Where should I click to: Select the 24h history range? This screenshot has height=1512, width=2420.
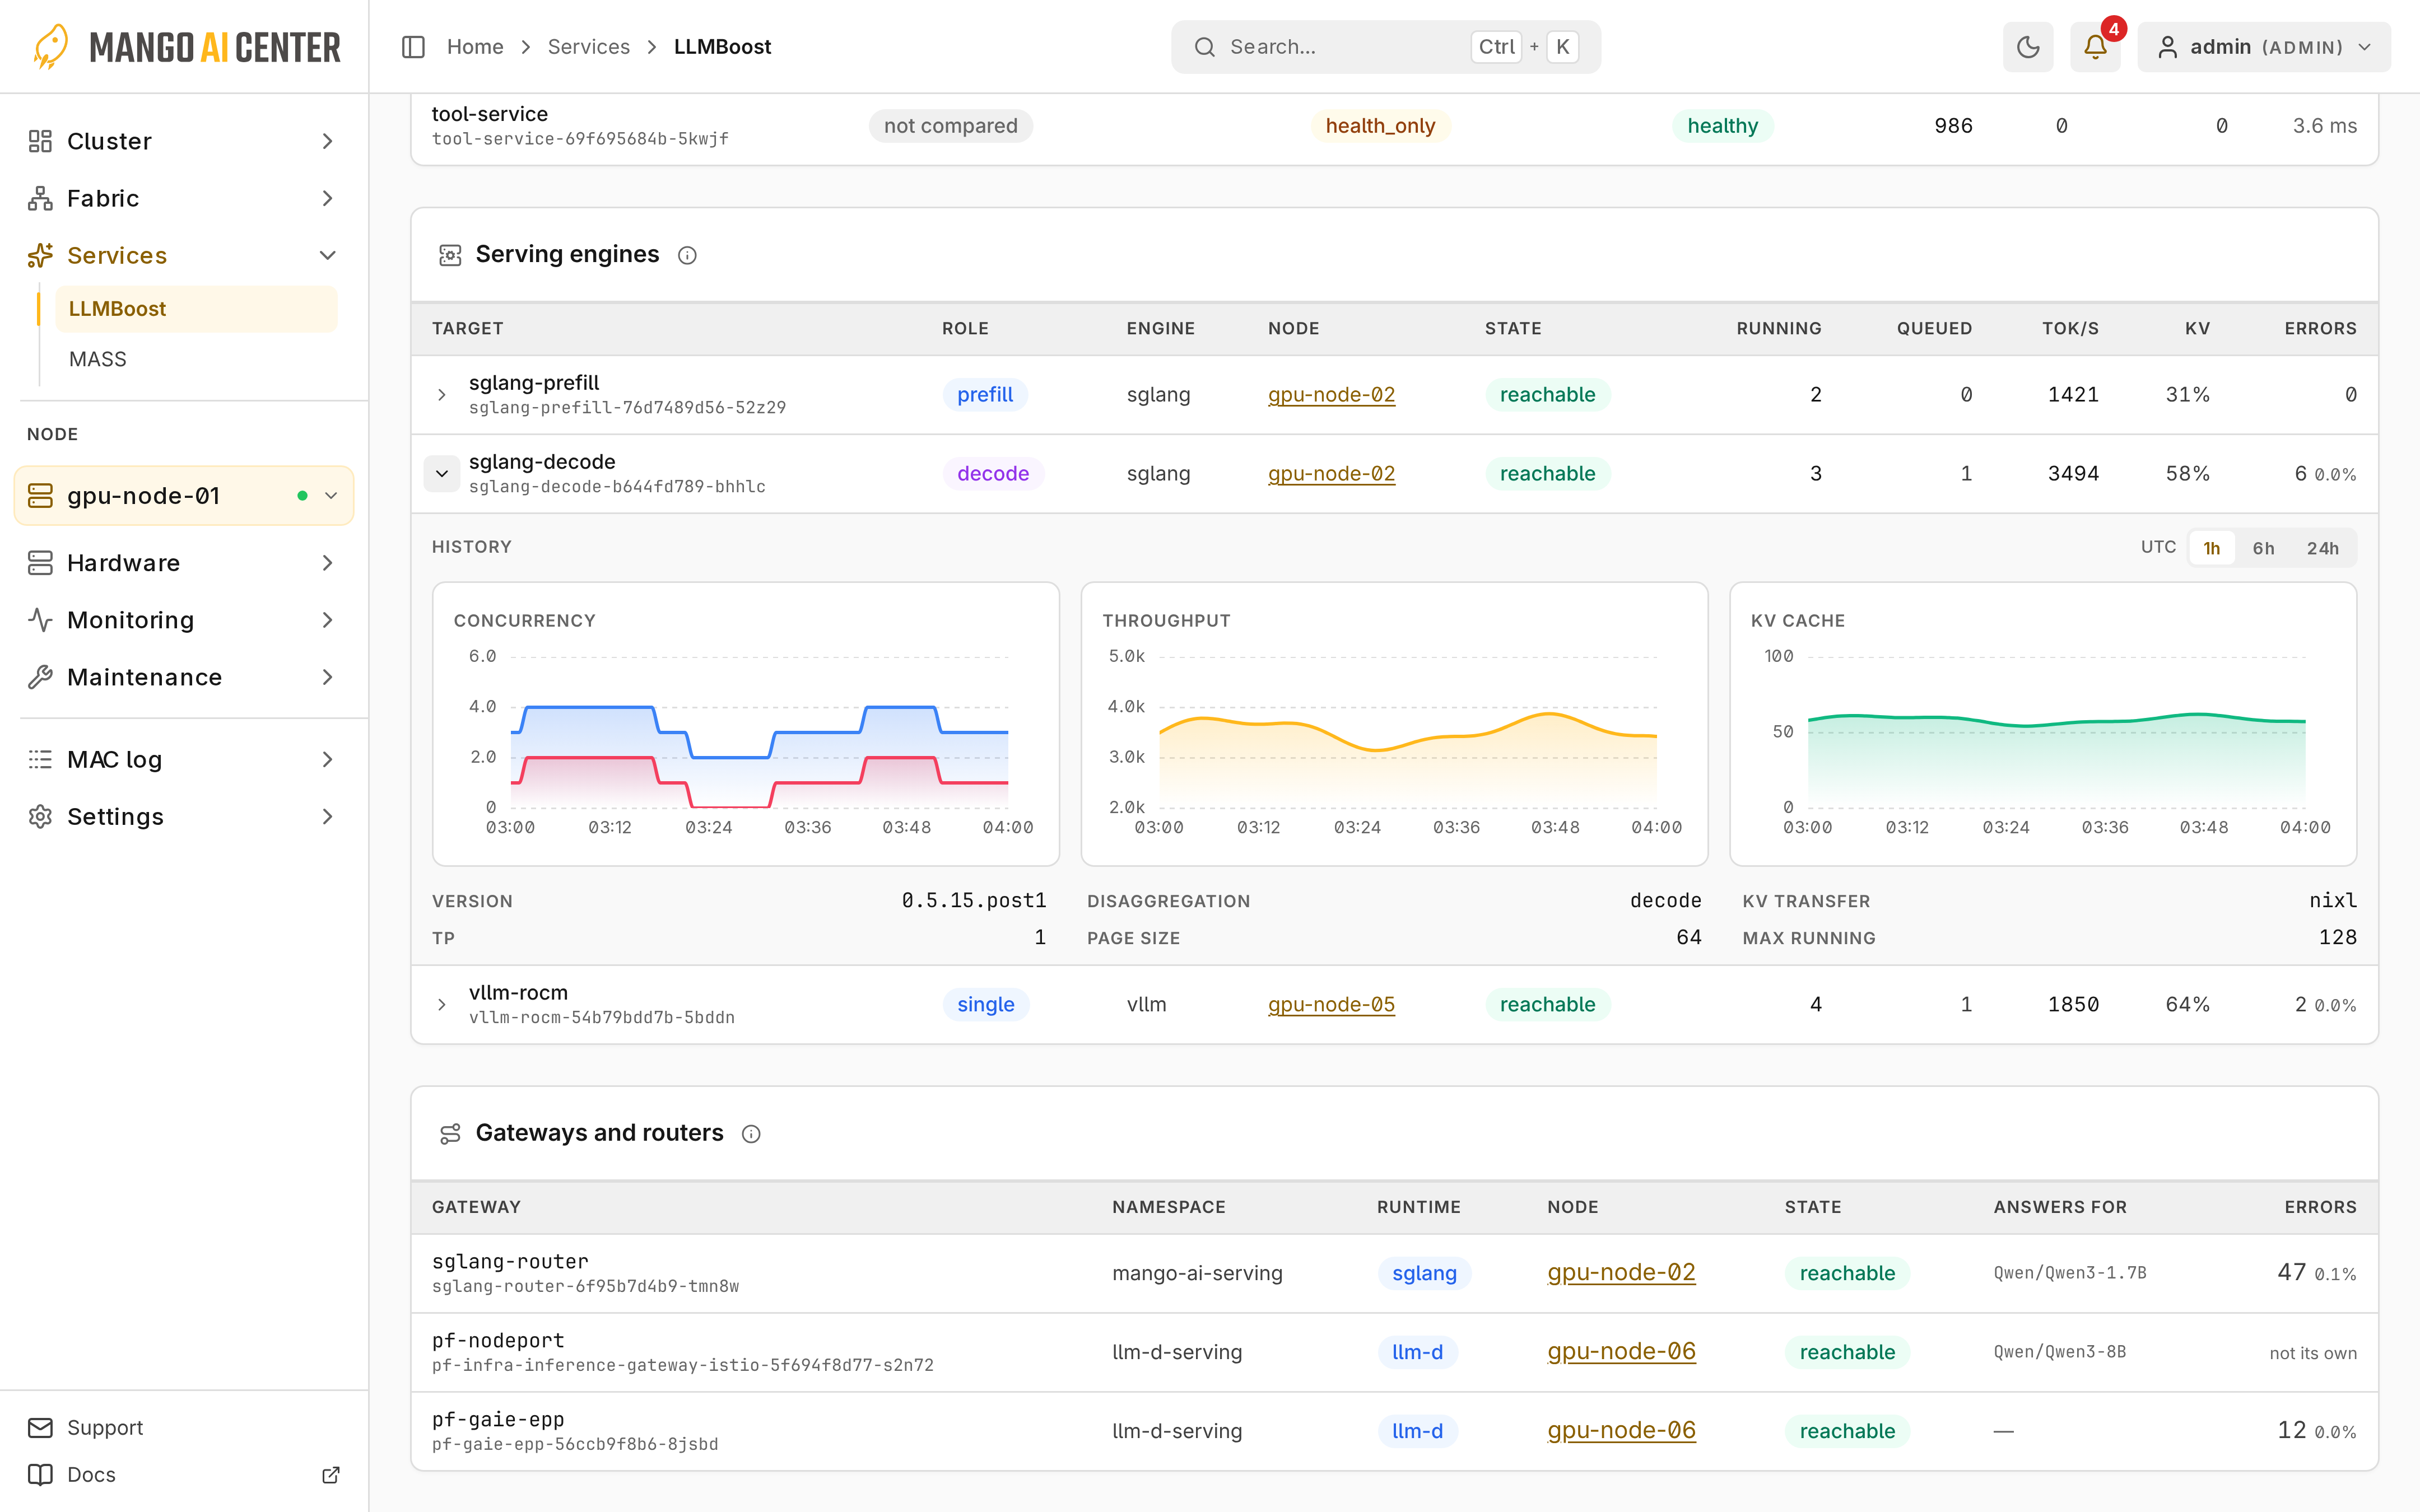tap(2322, 548)
